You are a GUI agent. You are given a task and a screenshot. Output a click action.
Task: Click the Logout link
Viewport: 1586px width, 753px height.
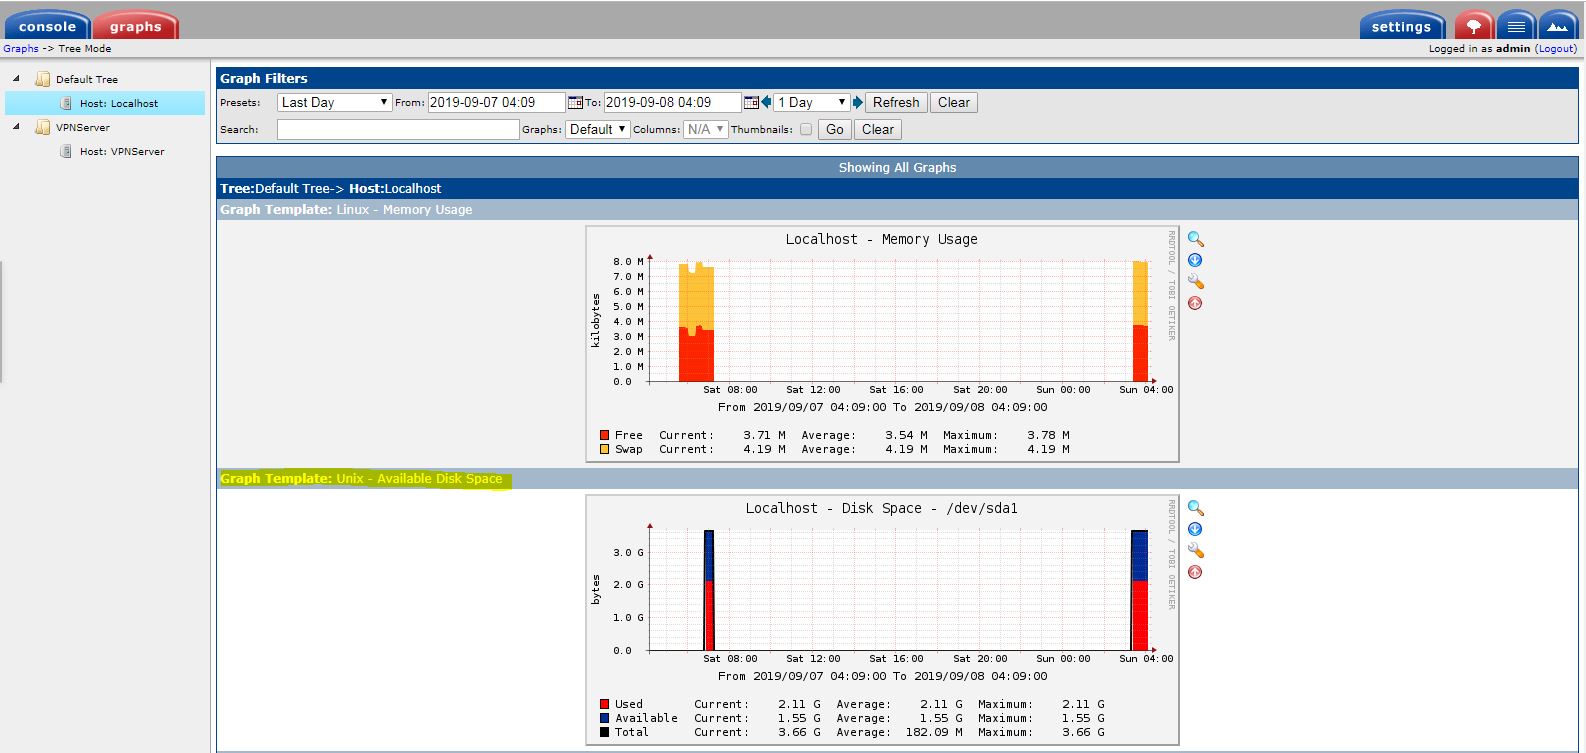point(1556,48)
